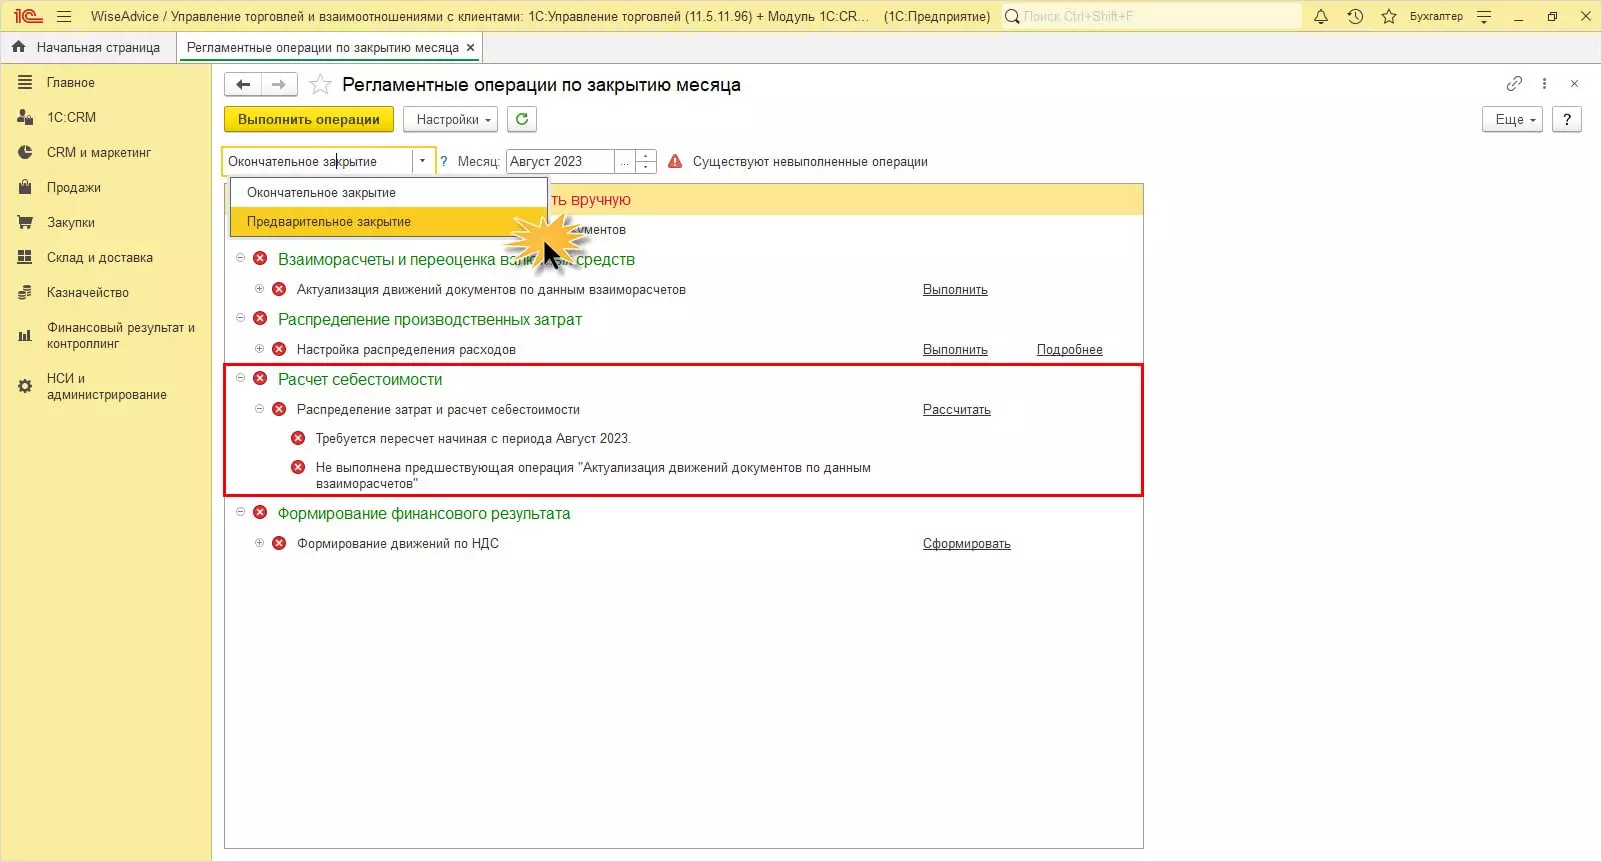Open month picker with the ellipsis button

[625, 161]
